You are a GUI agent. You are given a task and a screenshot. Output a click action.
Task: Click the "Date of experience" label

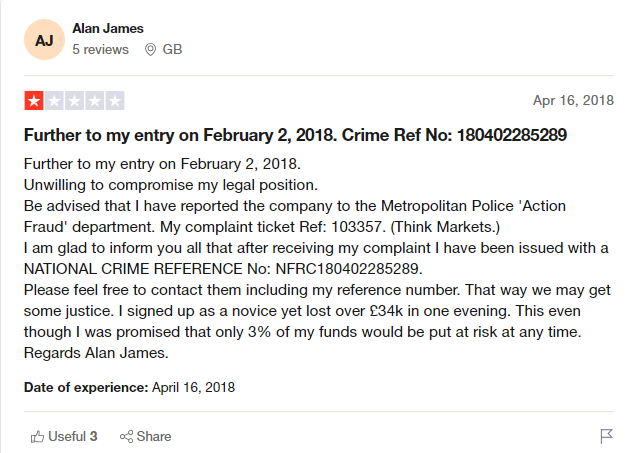[86, 386]
